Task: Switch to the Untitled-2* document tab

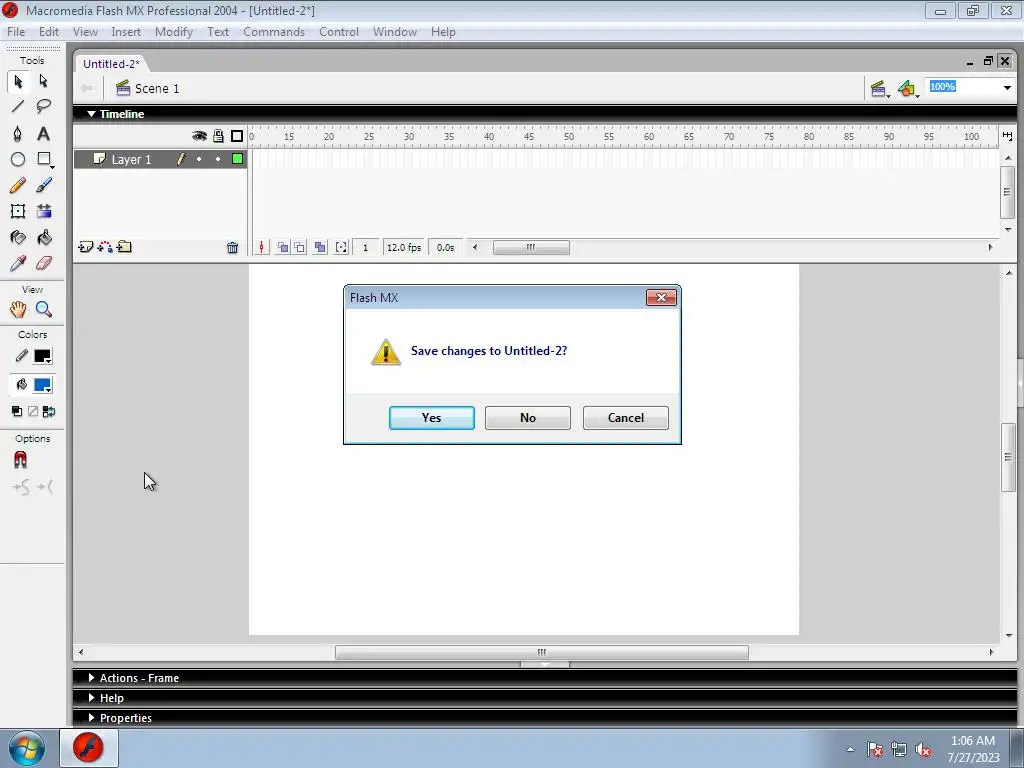Action: pyautogui.click(x=111, y=64)
